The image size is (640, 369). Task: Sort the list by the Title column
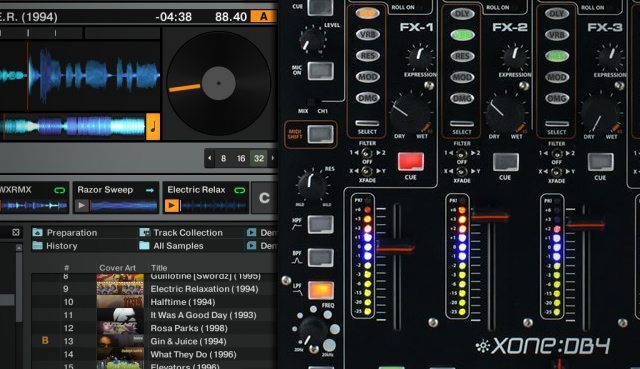click(159, 268)
